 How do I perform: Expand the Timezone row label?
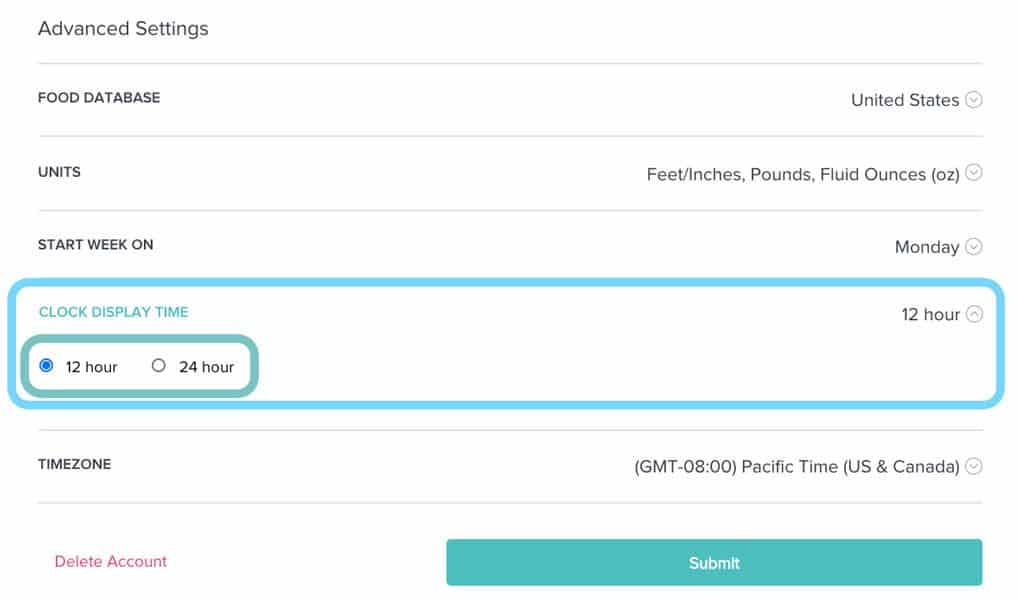tap(74, 465)
